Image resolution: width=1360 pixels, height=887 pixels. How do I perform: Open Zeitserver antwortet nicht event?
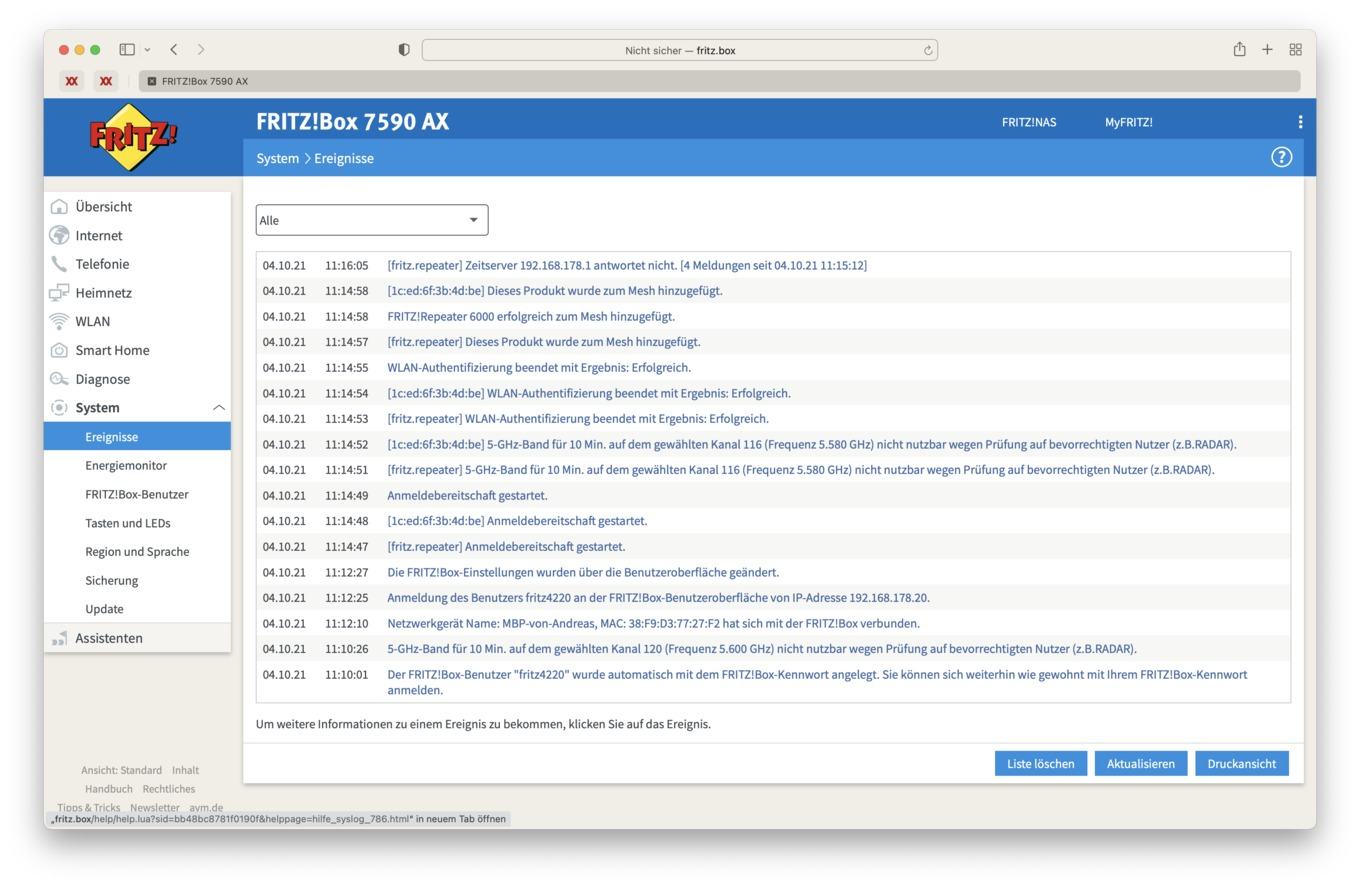tap(627, 265)
